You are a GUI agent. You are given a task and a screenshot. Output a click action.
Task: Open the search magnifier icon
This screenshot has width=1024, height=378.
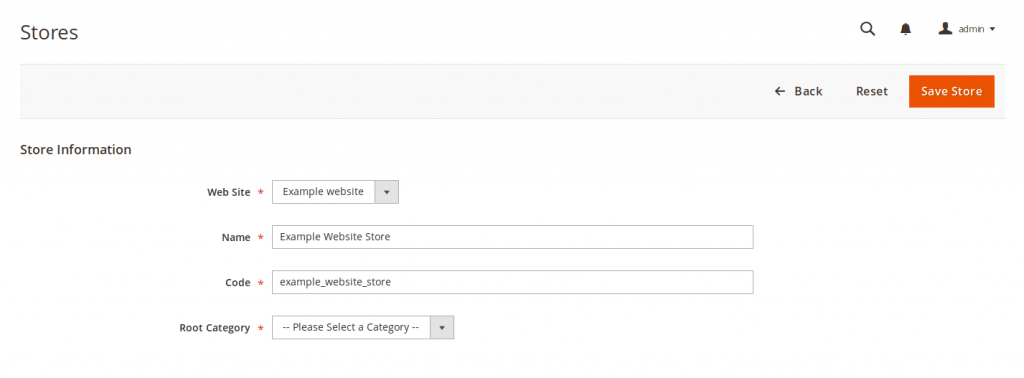point(867,29)
